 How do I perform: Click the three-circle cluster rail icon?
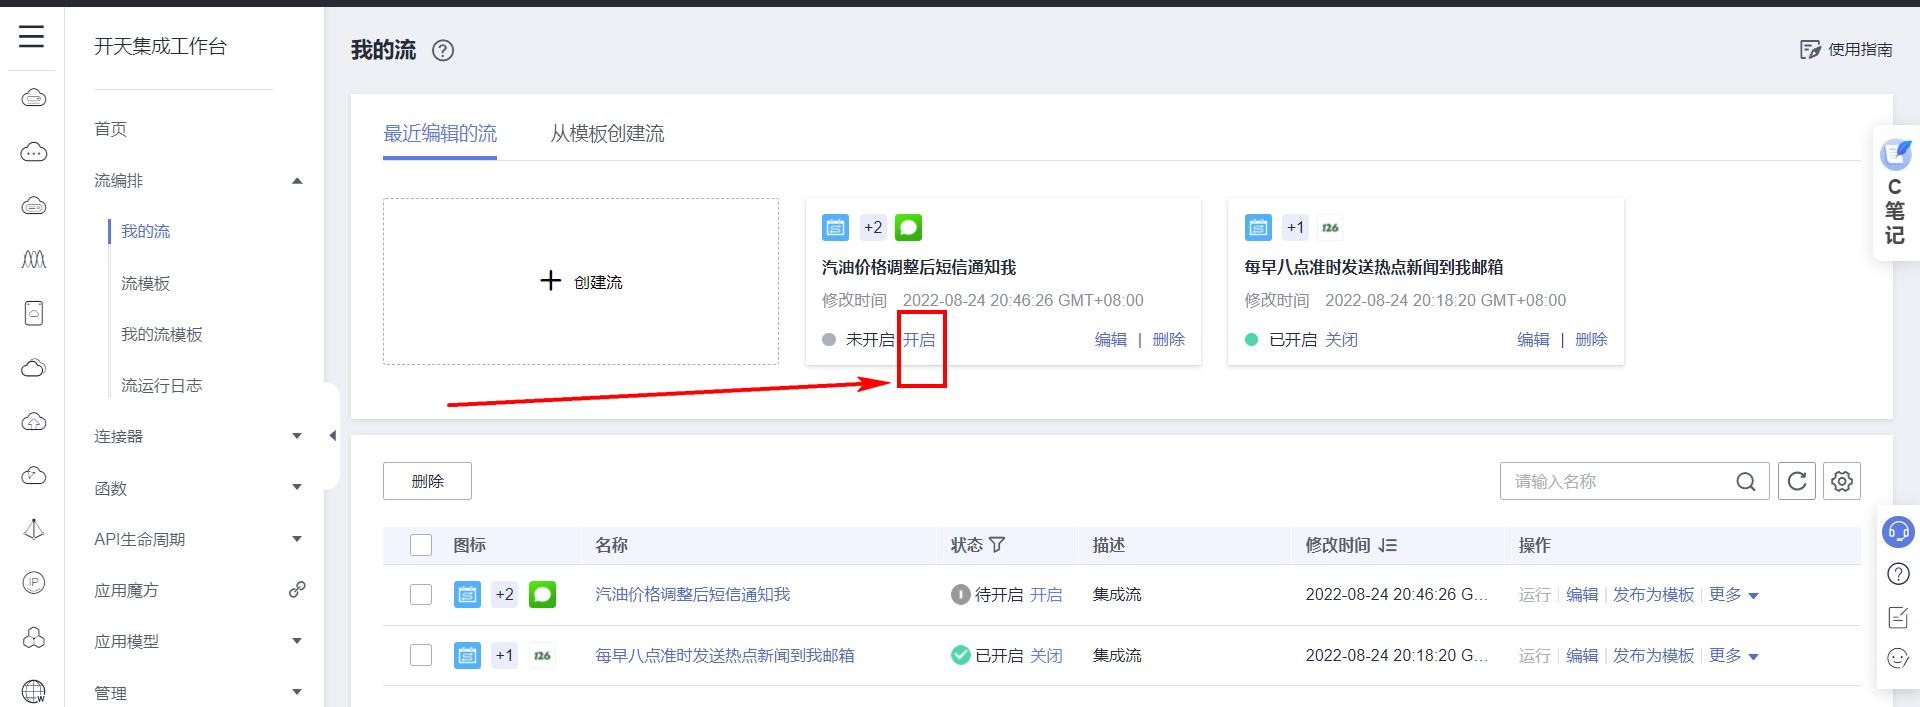pyautogui.click(x=34, y=637)
